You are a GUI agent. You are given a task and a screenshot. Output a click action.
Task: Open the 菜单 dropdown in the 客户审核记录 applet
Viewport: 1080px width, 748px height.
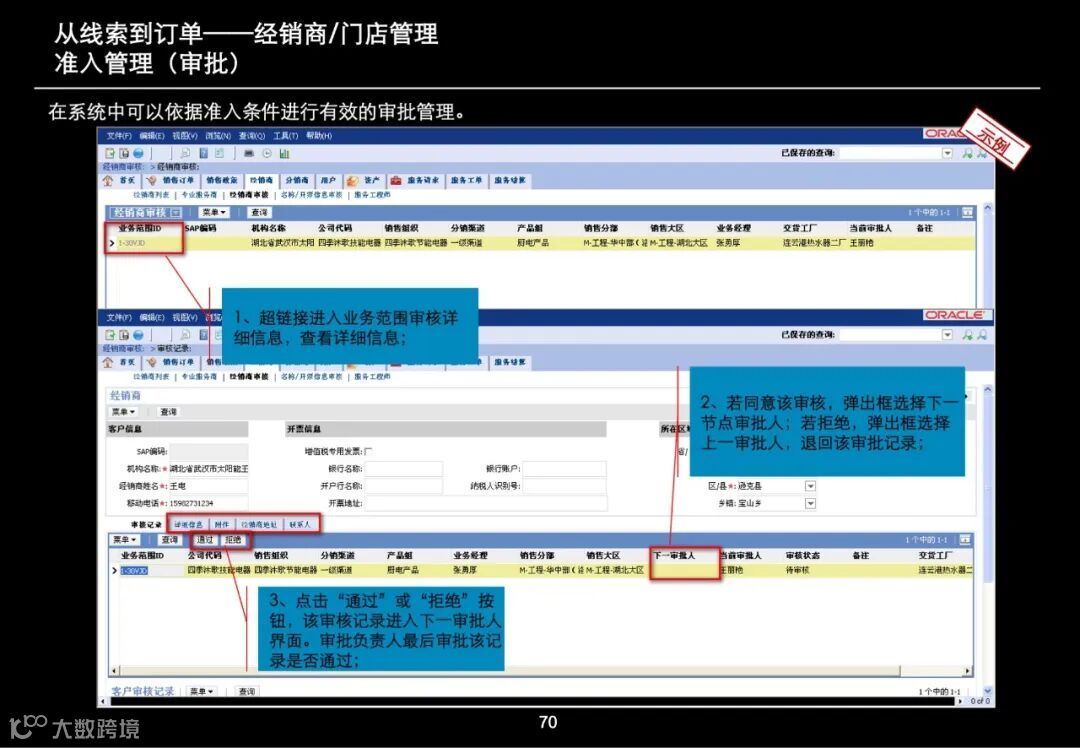[202, 692]
